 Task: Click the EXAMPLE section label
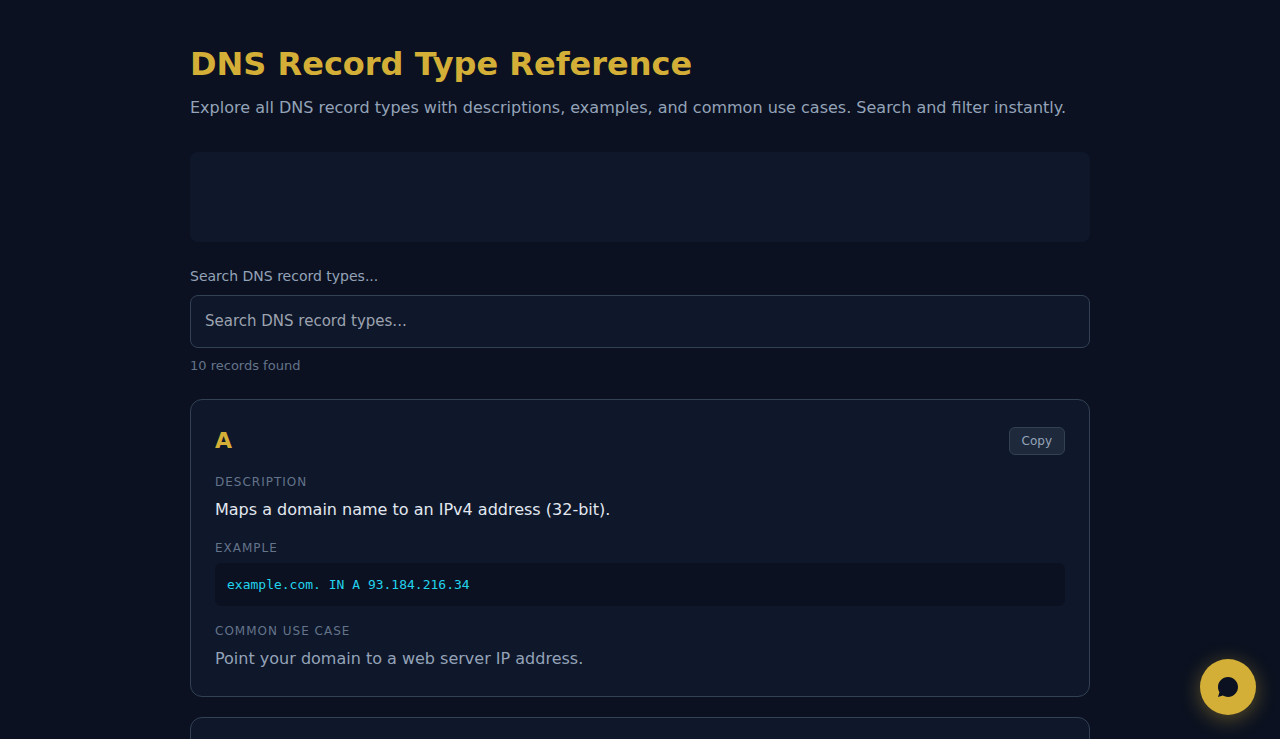point(246,548)
